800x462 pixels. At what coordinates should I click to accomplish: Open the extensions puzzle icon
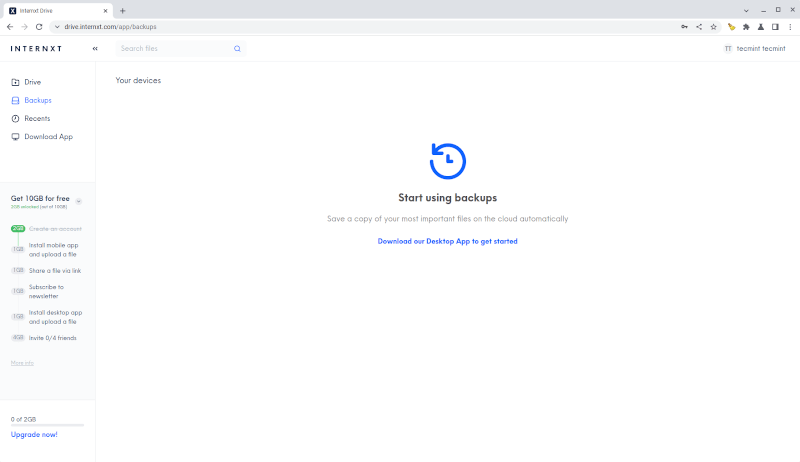[746, 27]
